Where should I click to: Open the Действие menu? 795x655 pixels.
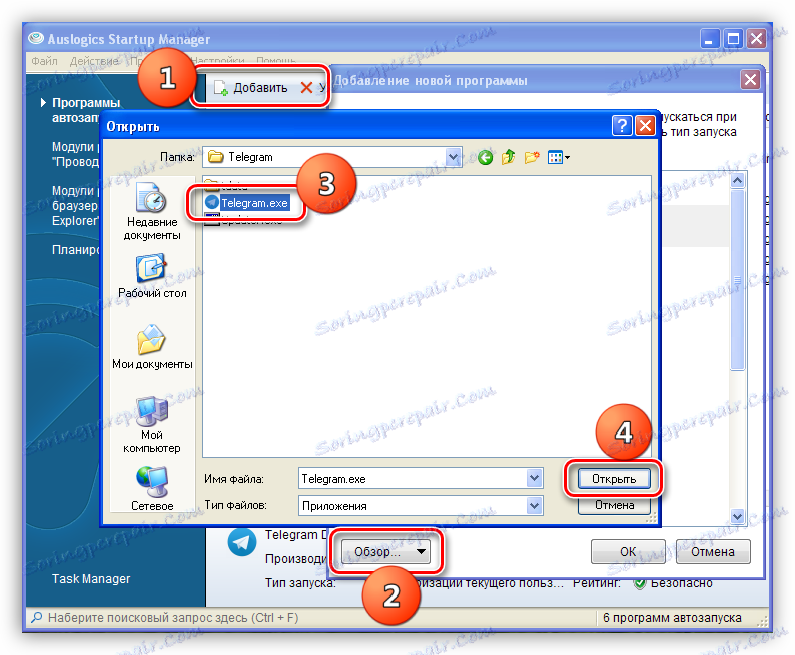tap(94, 61)
